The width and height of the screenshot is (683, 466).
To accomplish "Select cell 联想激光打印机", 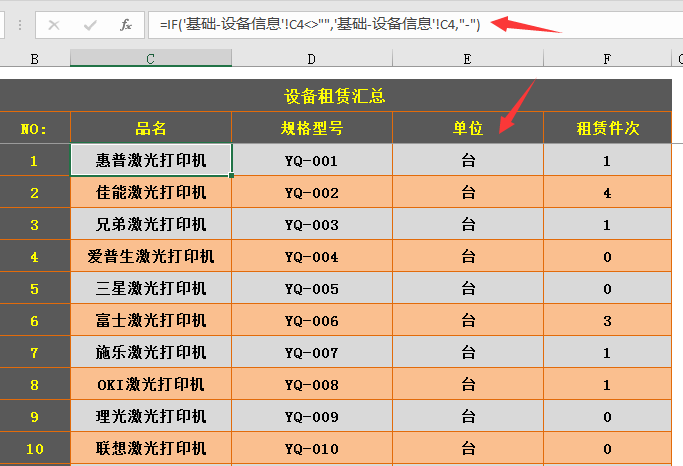I will [x=151, y=448].
